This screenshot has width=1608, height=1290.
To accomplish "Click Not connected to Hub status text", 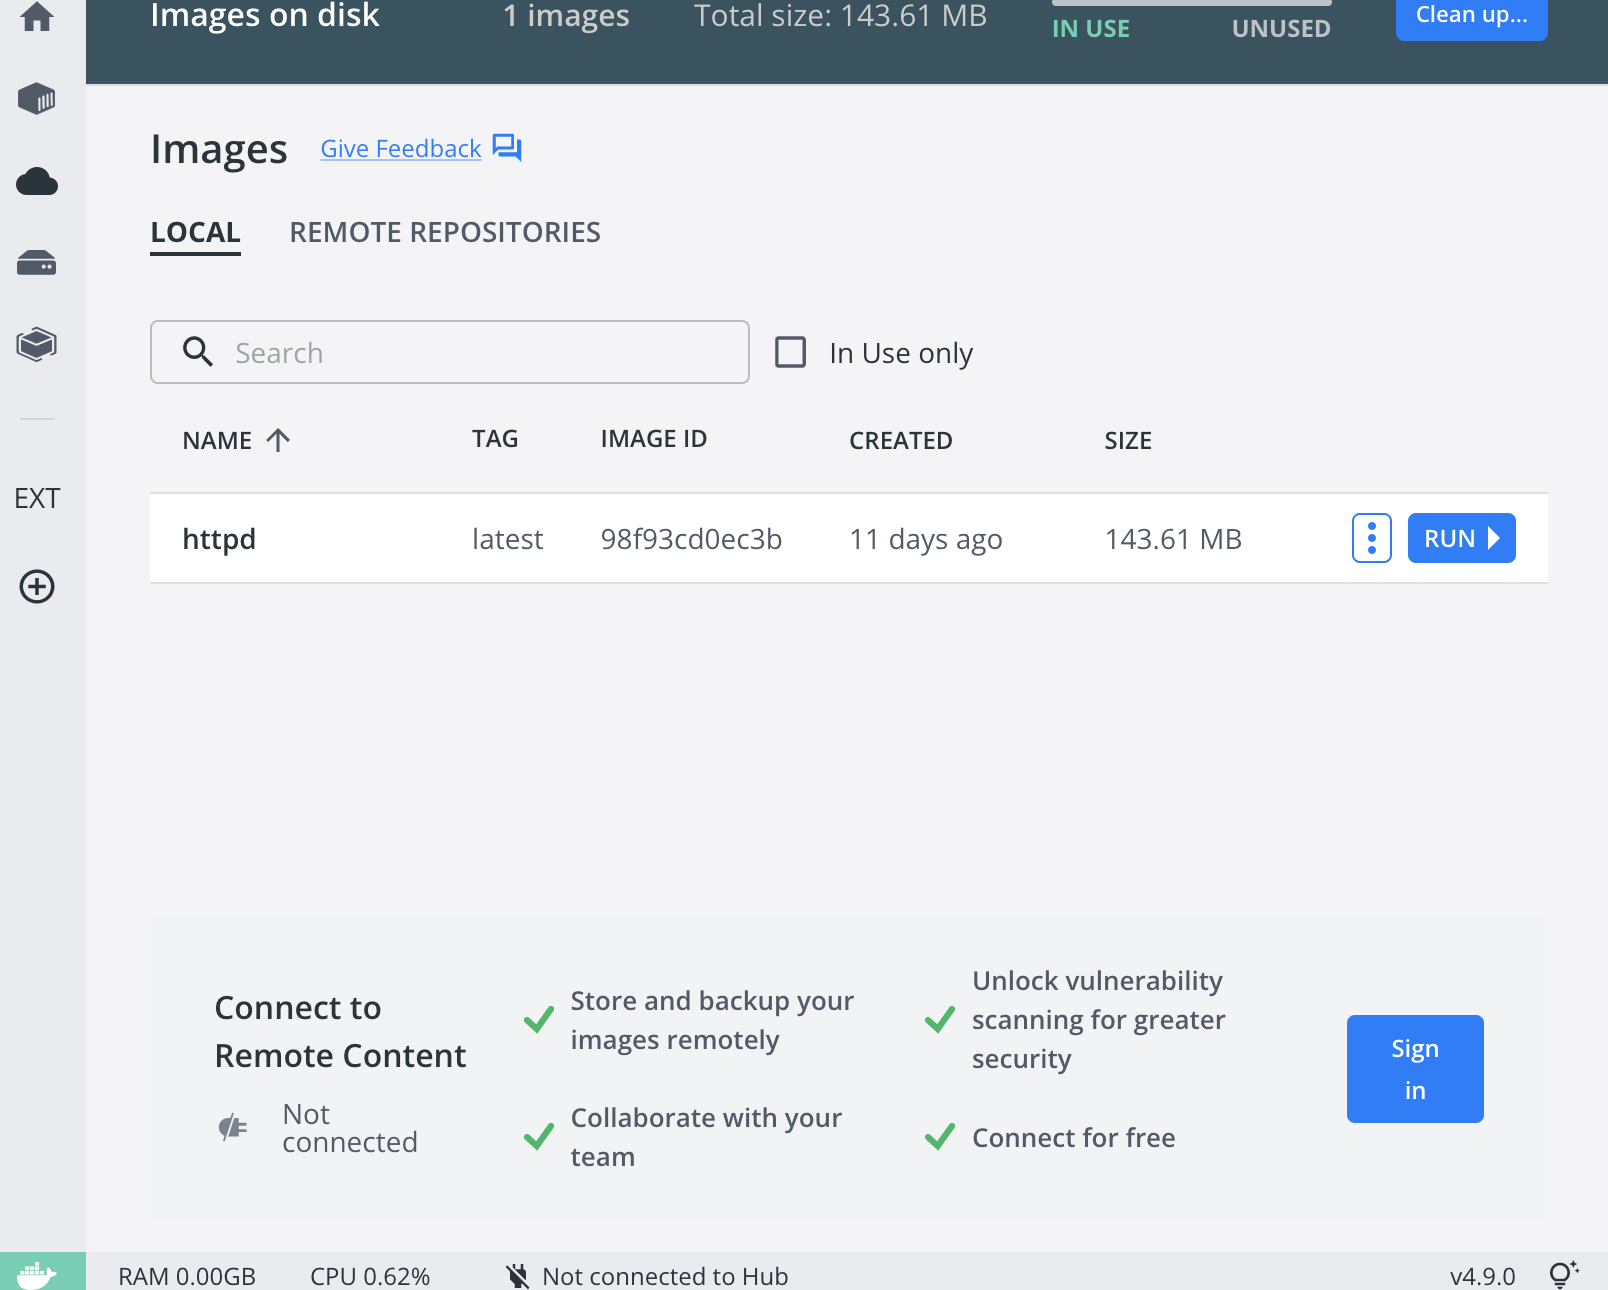I will coord(665,1276).
